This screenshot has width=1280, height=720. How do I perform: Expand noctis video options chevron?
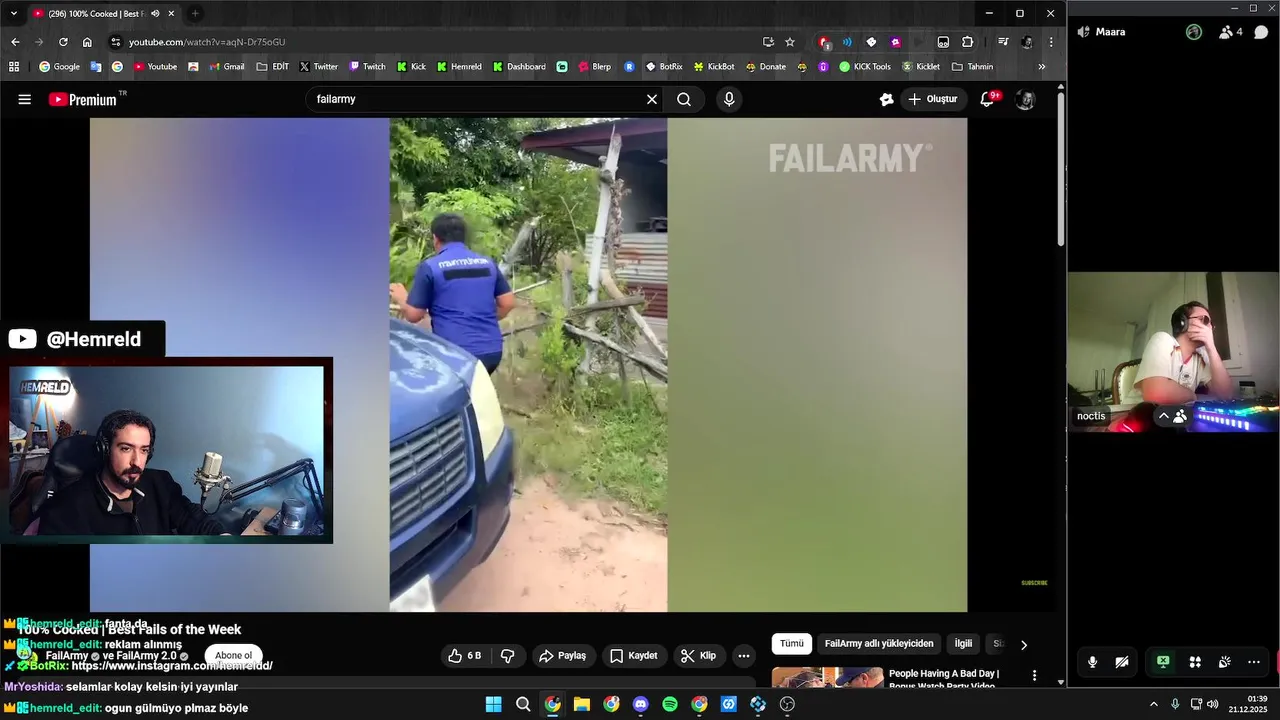1163,416
